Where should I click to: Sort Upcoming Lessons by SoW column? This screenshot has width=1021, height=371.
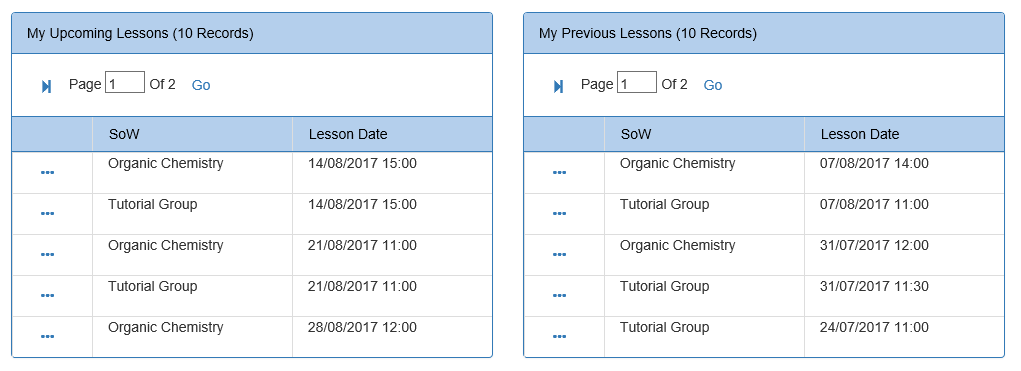124,134
